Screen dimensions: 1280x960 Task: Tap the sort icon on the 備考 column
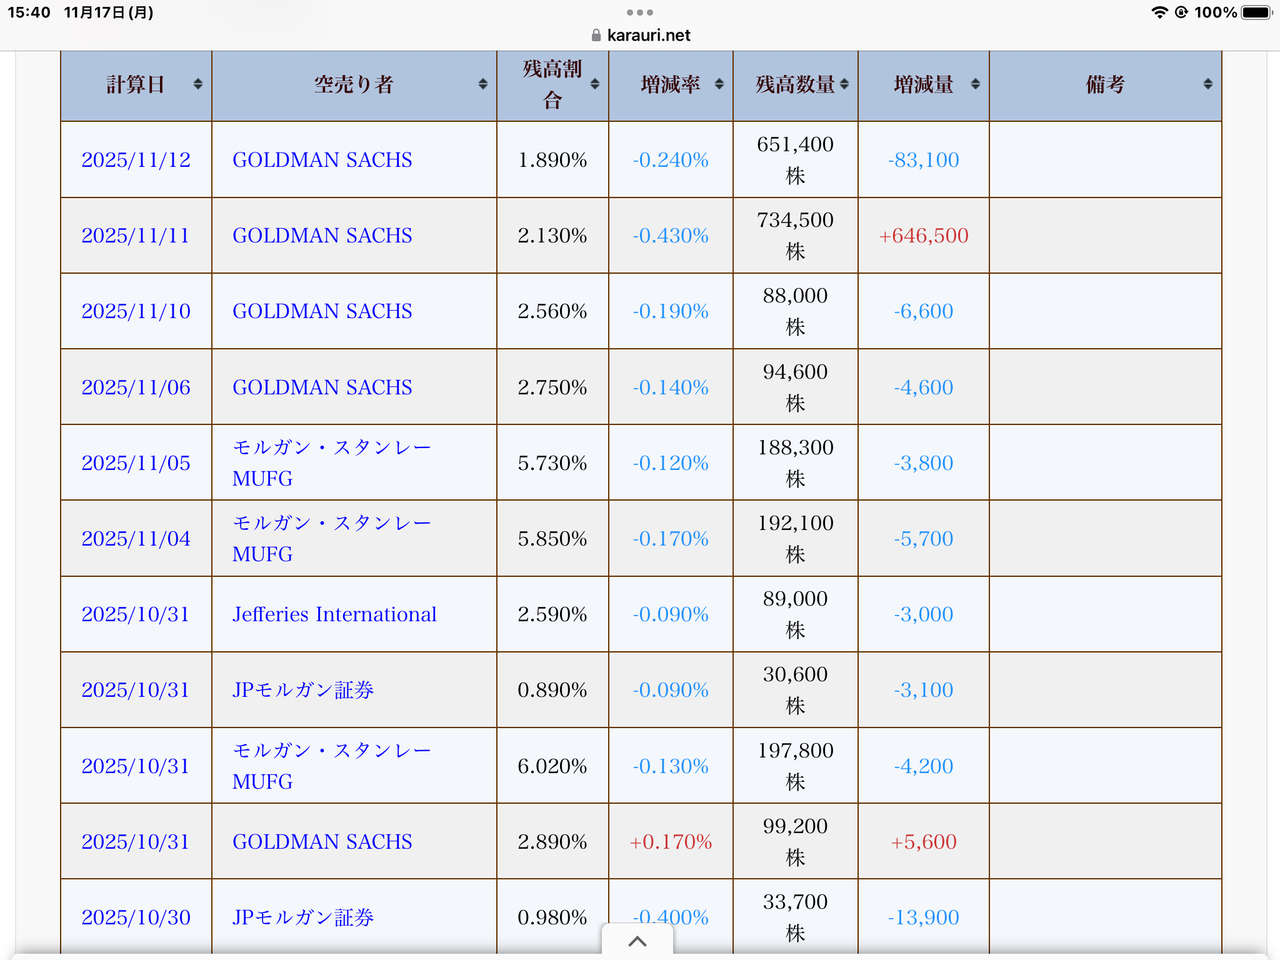point(1207,85)
